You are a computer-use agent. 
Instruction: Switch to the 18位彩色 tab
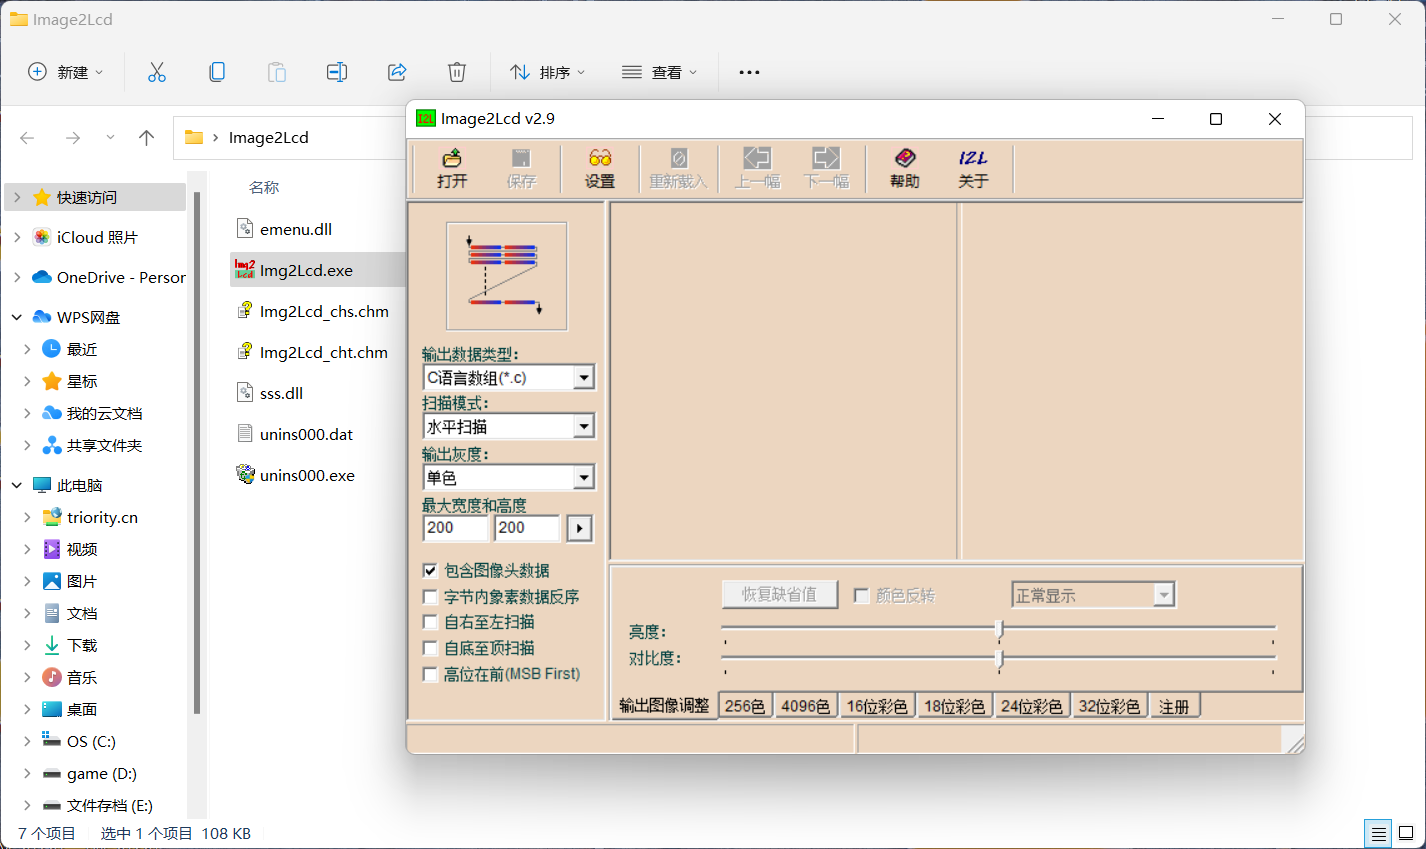954,706
